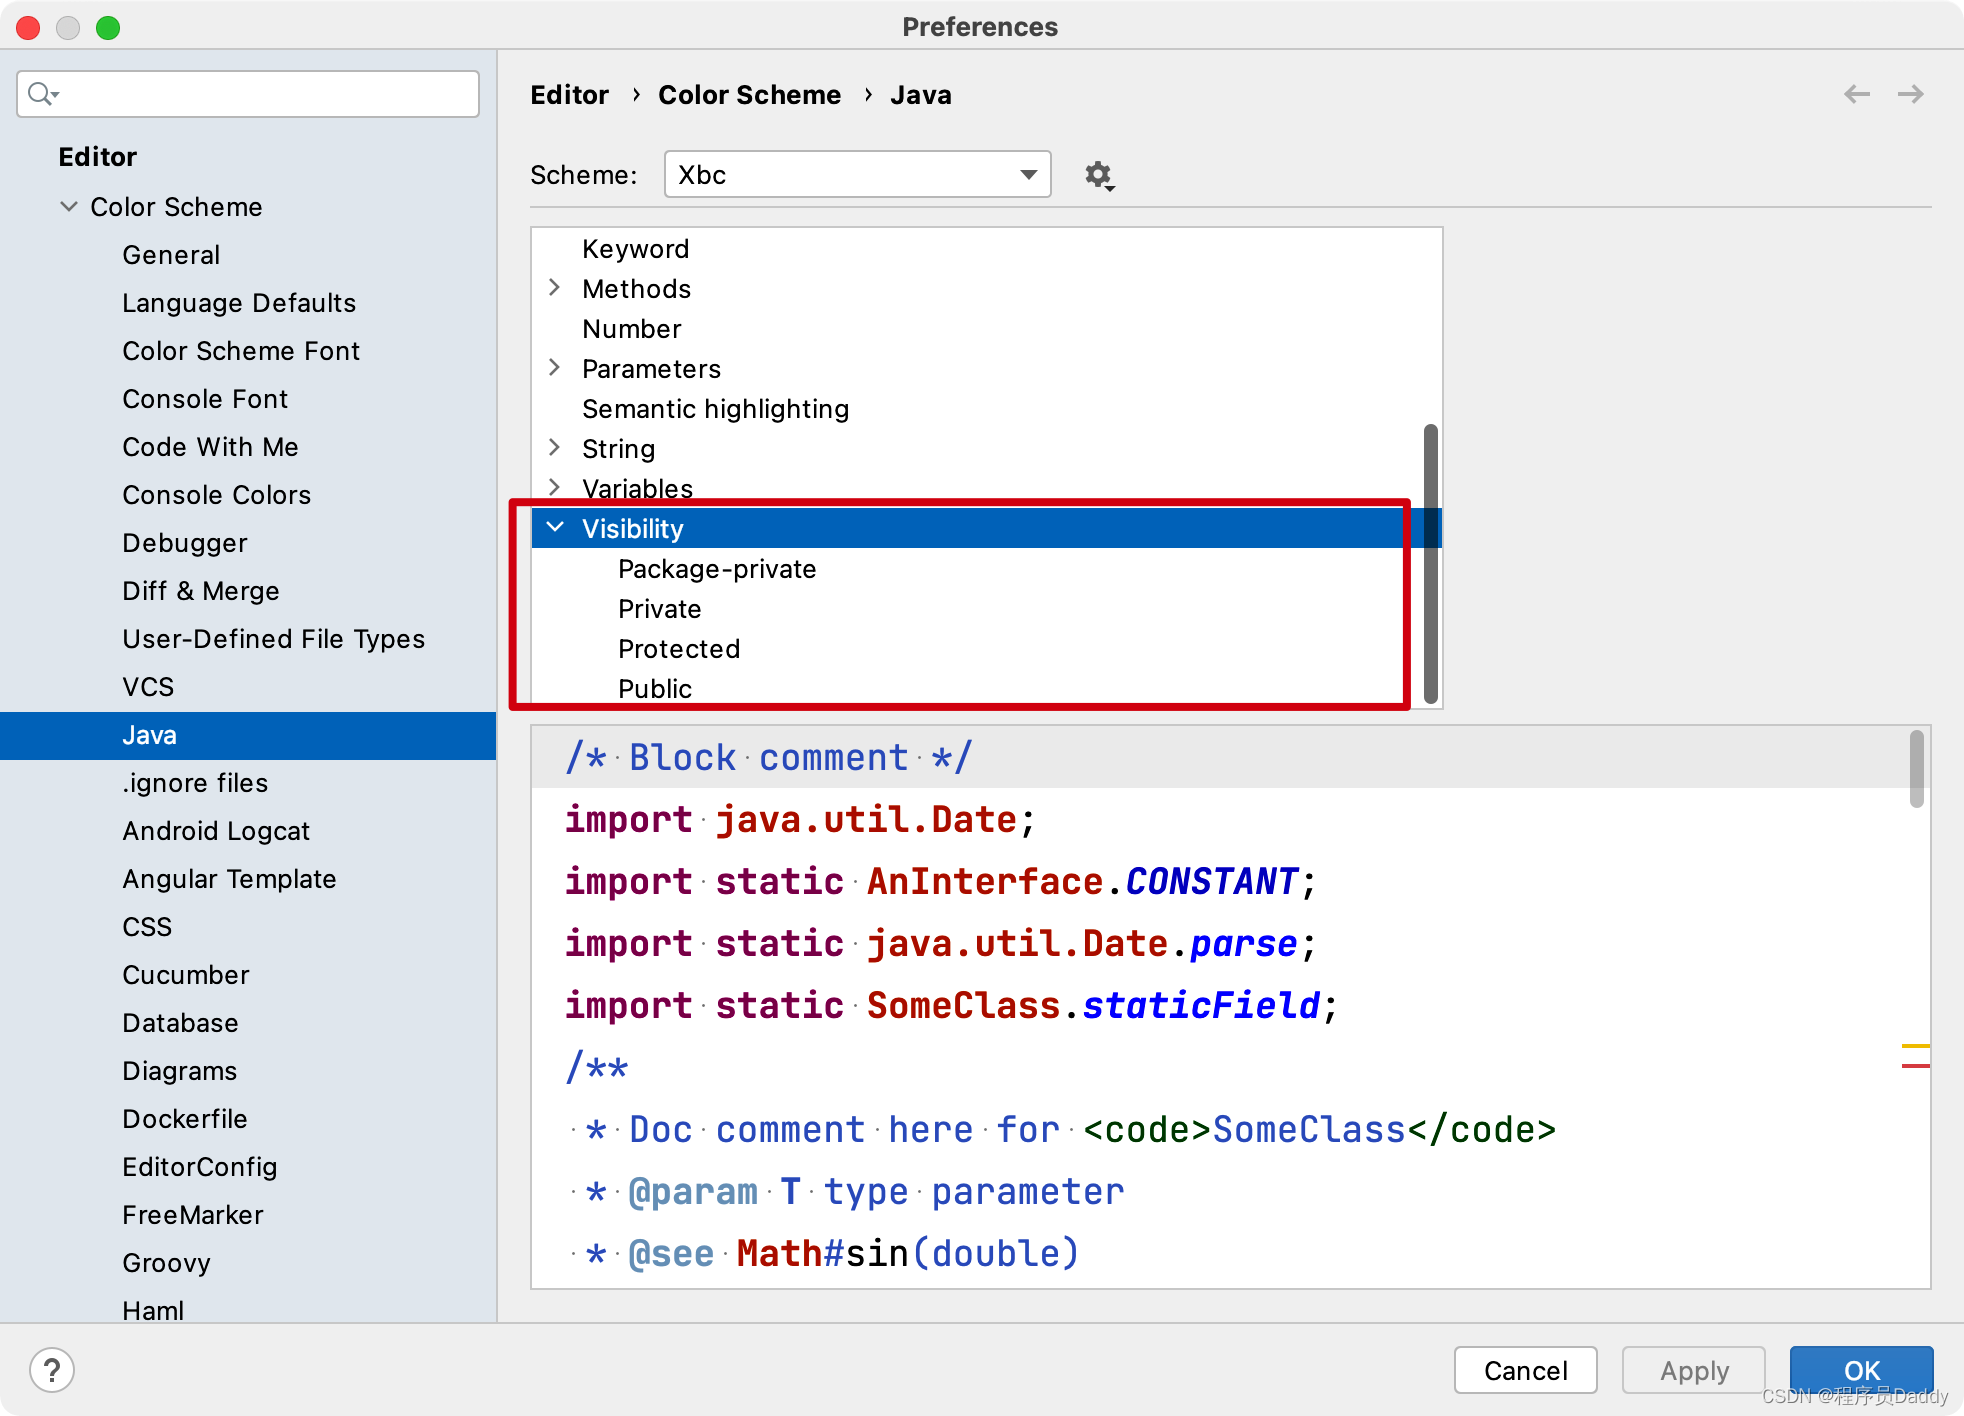Collapse the Visibility tree node

click(555, 528)
